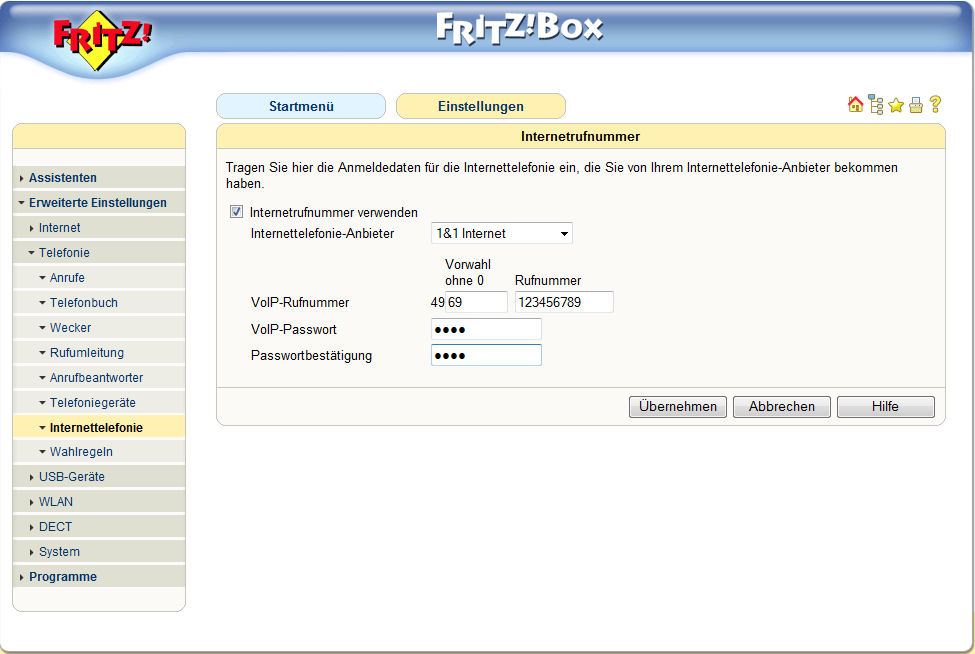Click the yellow star favorites icon
Image resolution: width=975 pixels, height=654 pixels.
pyautogui.click(x=895, y=106)
